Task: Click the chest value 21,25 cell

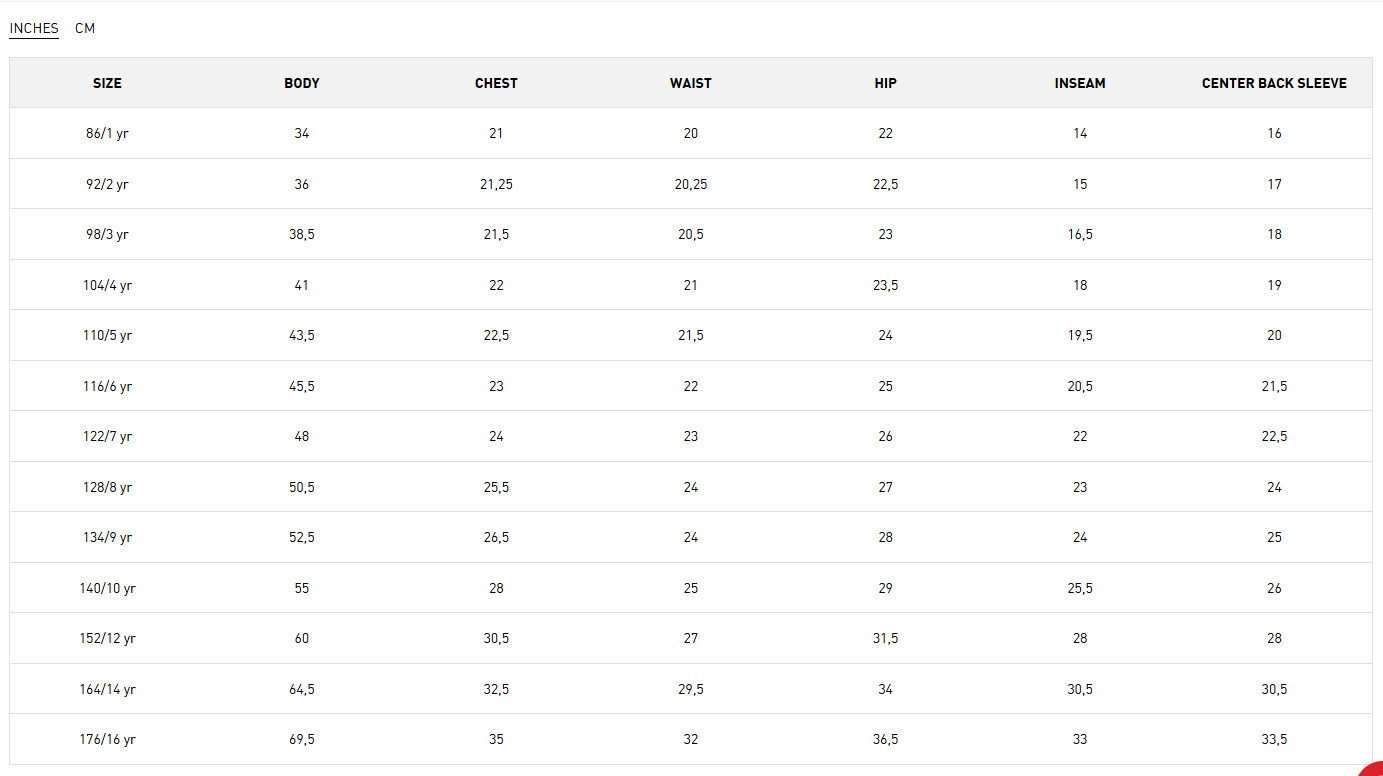Action: point(496,184)
